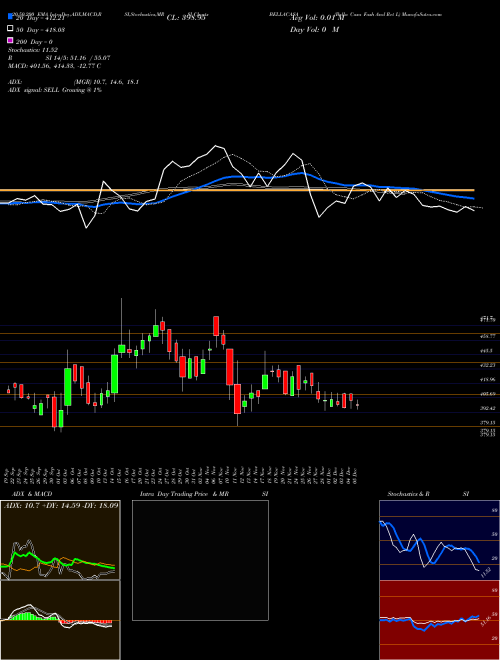Click the MACD values line
The image size is (500, 660).
pos(54,66)
